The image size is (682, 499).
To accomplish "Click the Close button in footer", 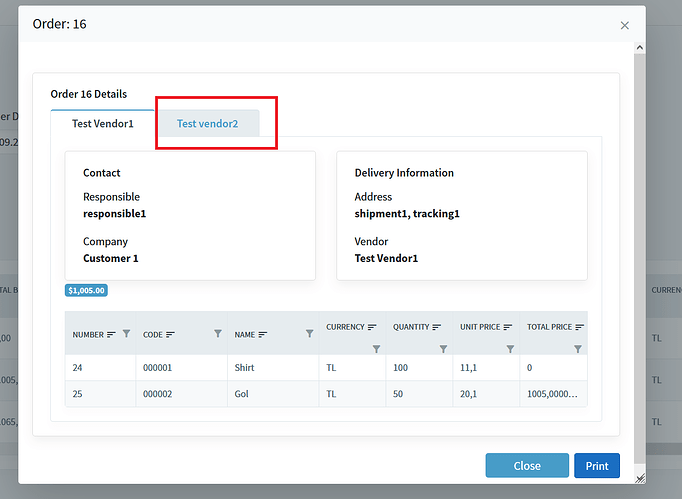I will [x=527, y=465].
